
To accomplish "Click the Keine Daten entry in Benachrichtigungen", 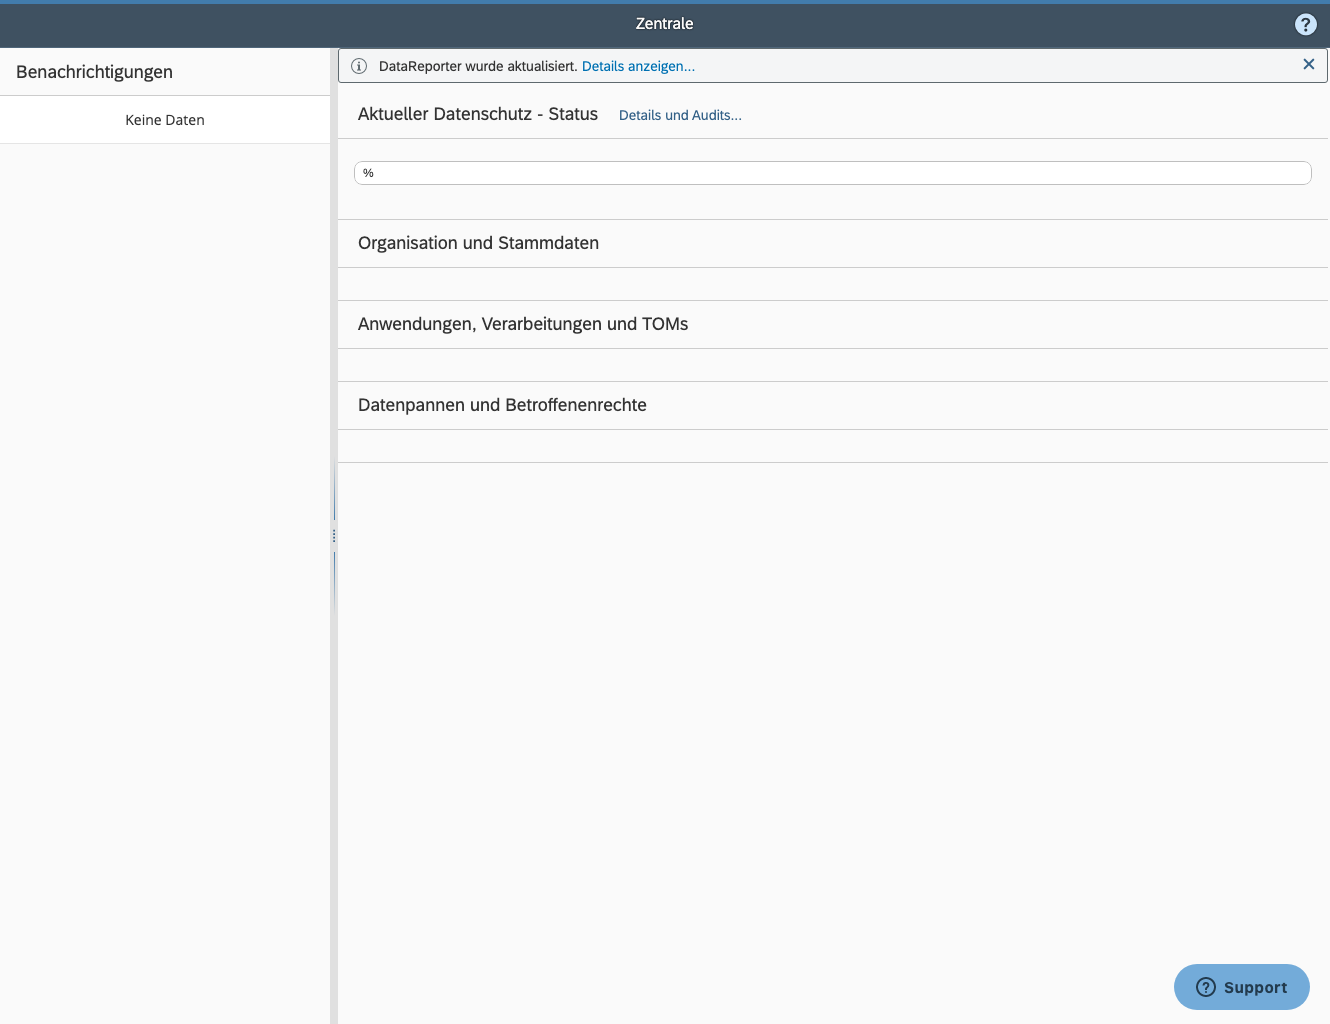I will (164, 119).
